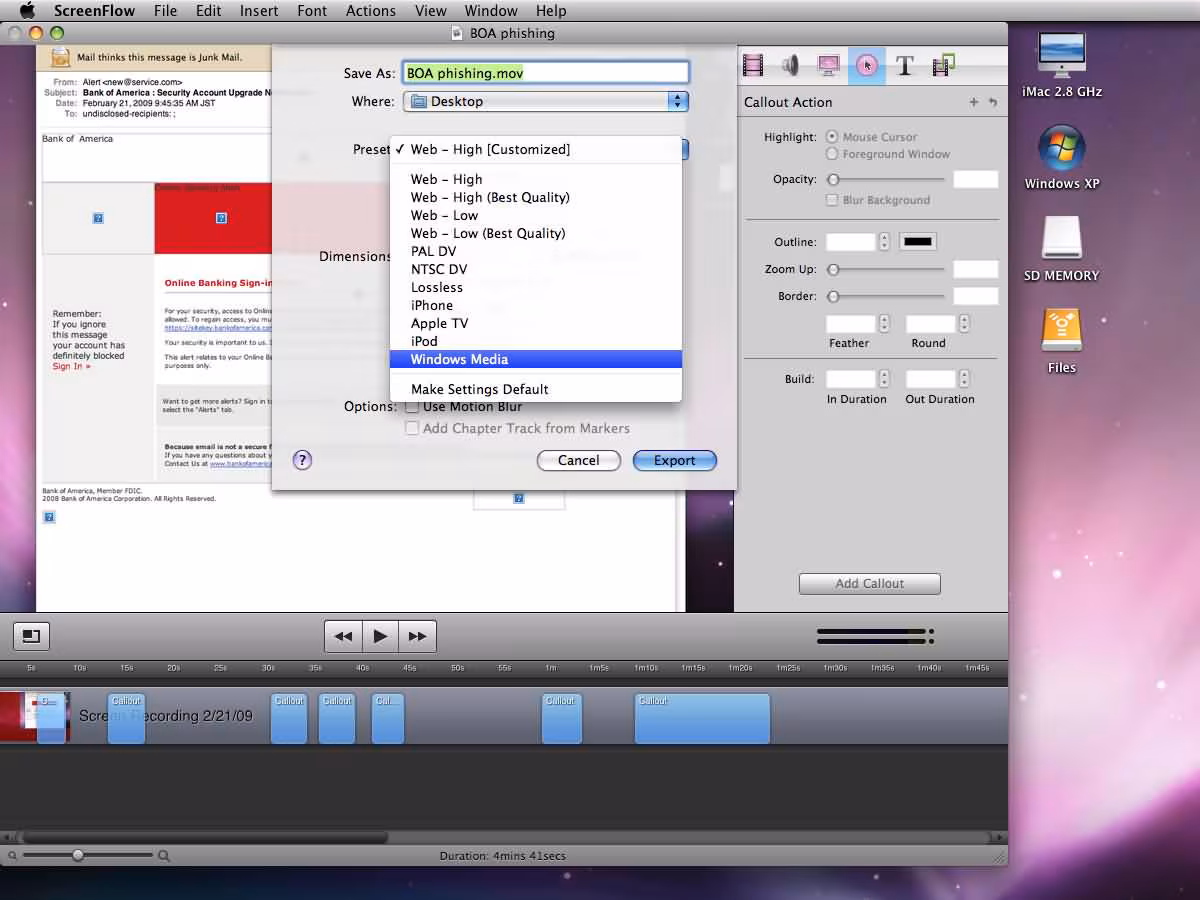Viewport: 1200px width, 900px height.
Task: Click the timeline zoom-out magnifier icon
Action: point(12,856)
